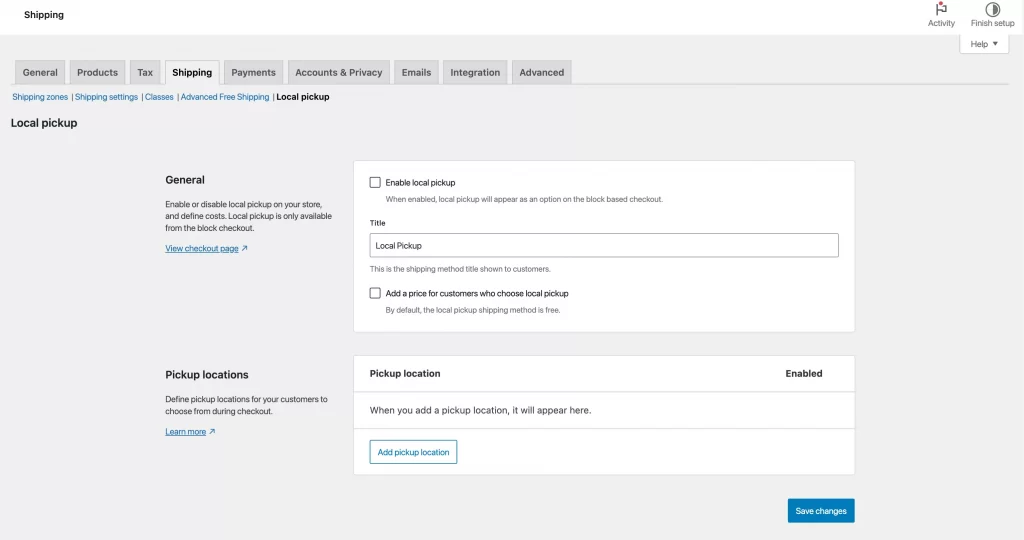1024x540 pixels.
Task: Switch to the Emails tab
Action: coord(416,72)
